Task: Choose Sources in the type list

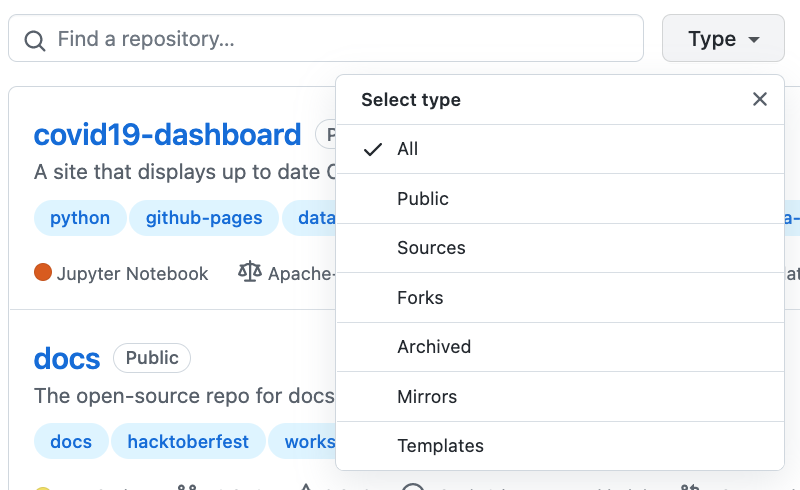Action: (560, 248)
